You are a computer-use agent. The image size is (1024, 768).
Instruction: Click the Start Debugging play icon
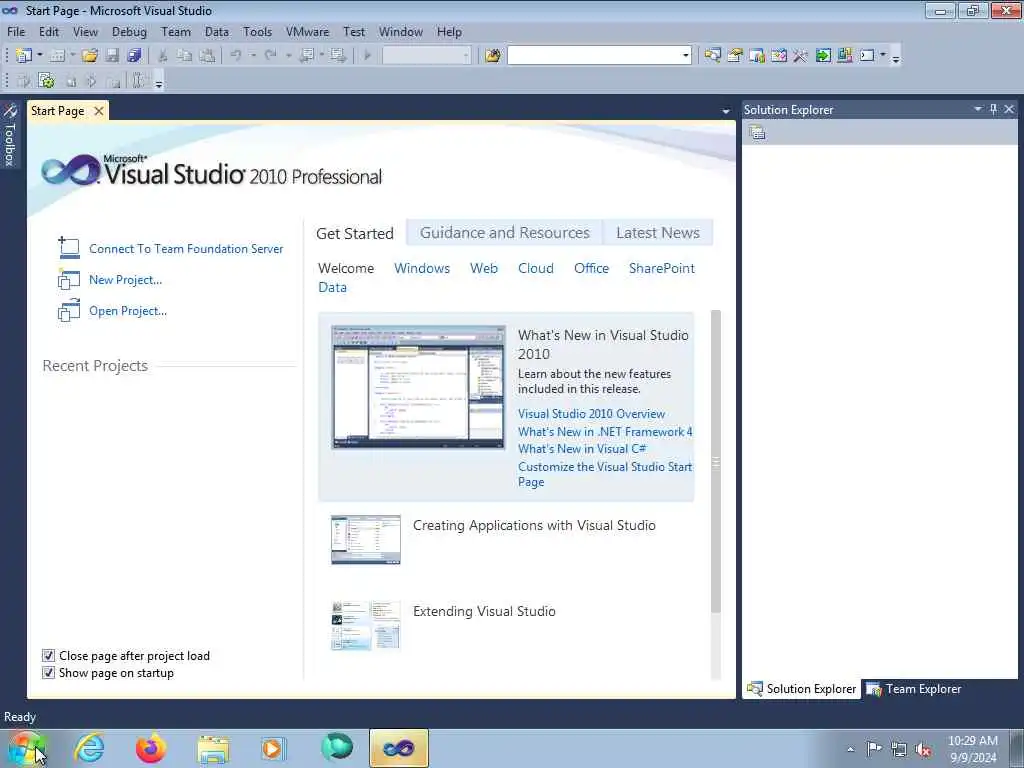[x=367, y=56]
